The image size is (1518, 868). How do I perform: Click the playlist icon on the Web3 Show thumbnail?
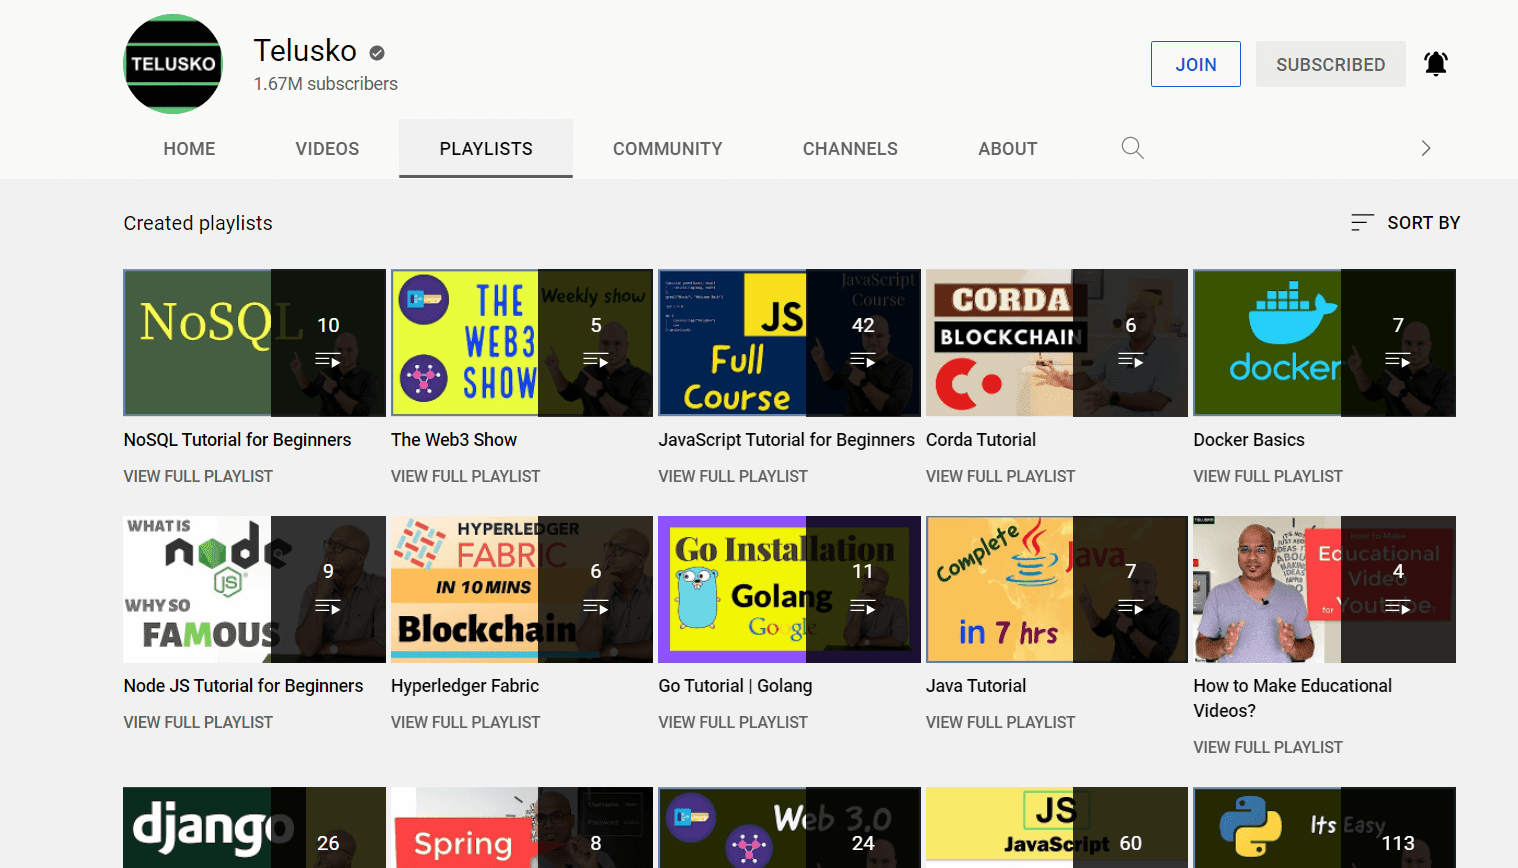pyautogui.click(x=596, y=360)
